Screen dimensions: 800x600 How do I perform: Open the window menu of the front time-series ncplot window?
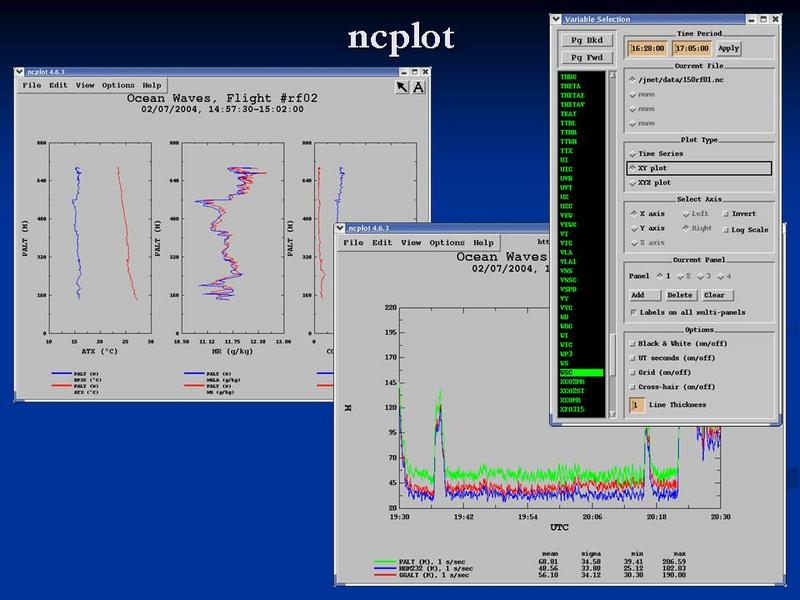(340, 228)
